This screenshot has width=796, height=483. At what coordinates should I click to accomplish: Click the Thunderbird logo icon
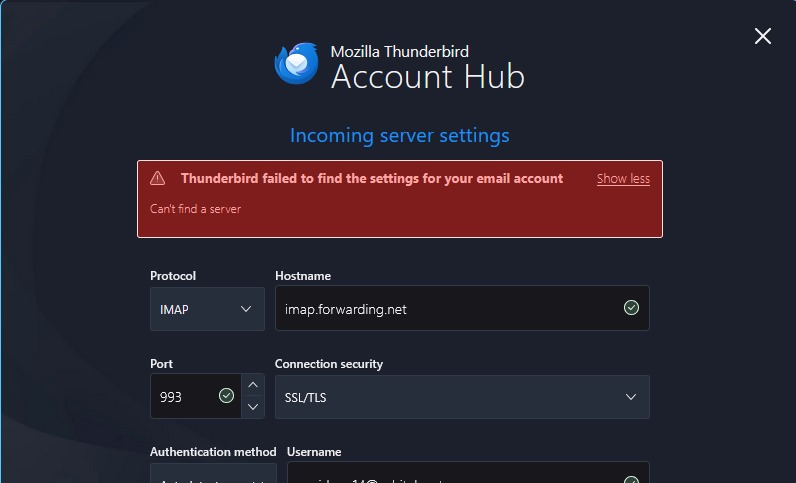click(x=296, y=63)
